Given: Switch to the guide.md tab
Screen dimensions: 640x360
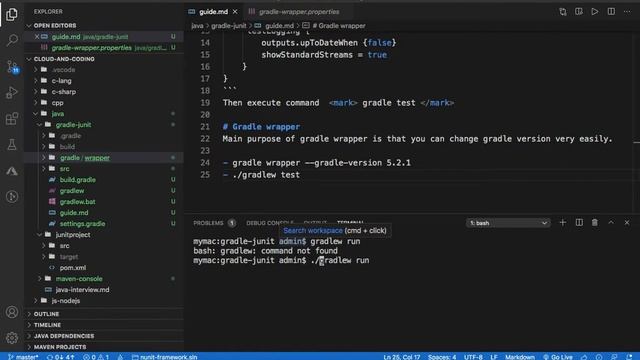Looking at the screenshot, I should 213,12.
